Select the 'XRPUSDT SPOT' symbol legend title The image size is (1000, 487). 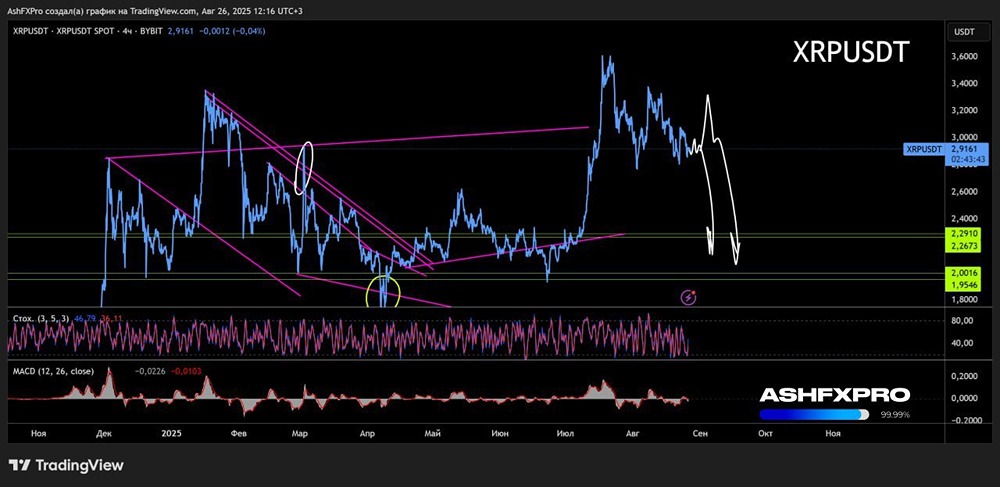(x=85, y=31)
